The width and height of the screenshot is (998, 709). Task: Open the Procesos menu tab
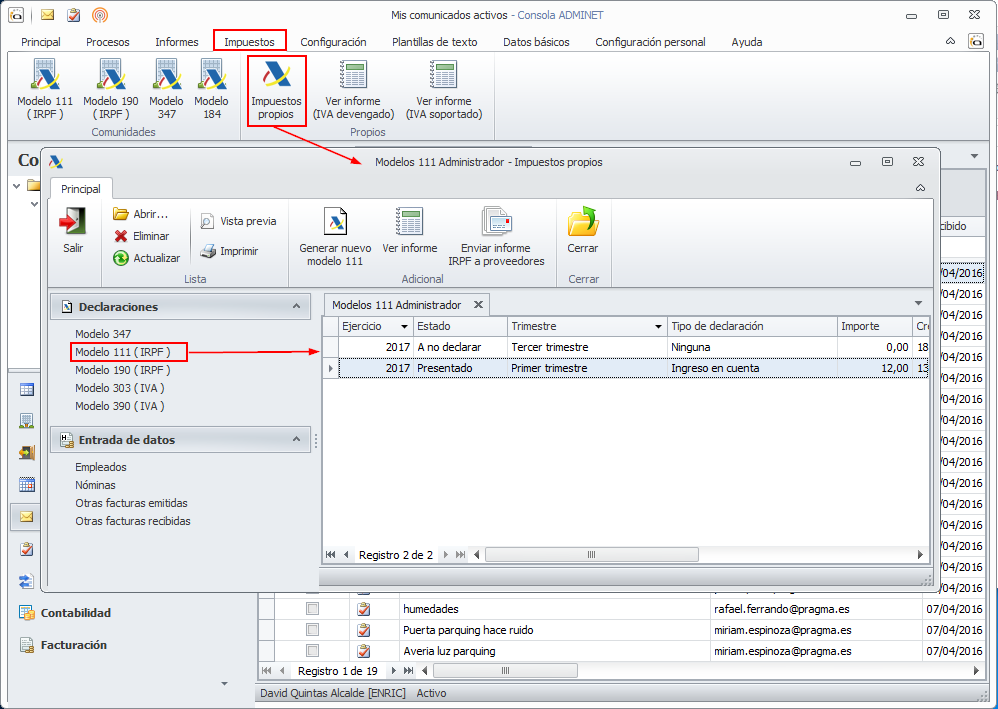pos(108,42)
